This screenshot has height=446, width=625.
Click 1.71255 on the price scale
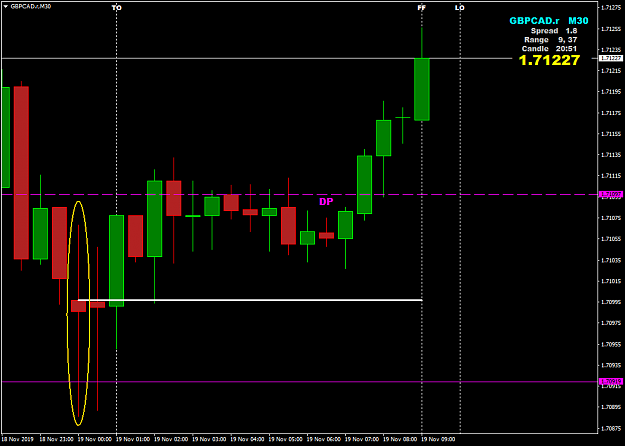pos(611,29)
